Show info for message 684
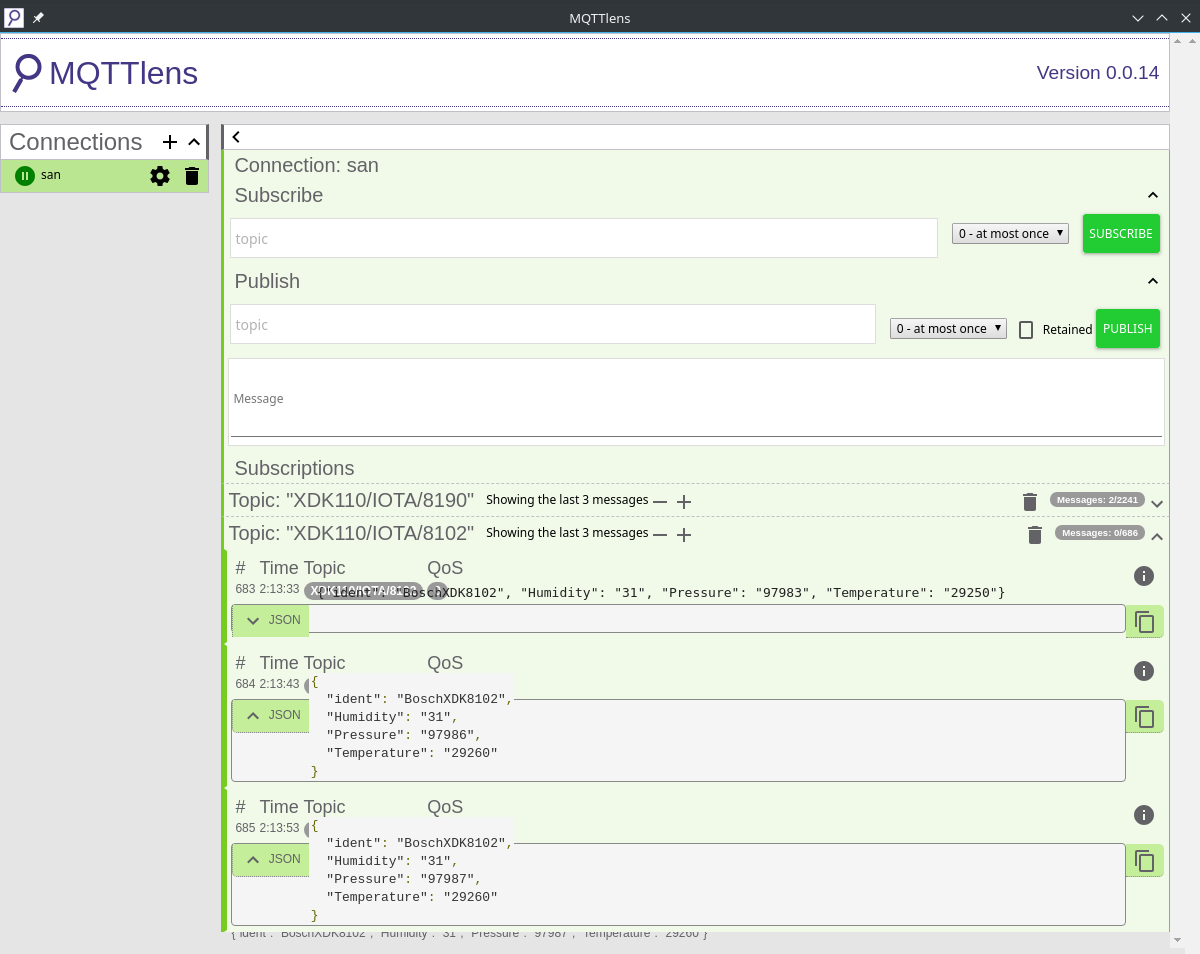Viewport: 1200px width, 954px height. pyautogui.click(x=1145, y=671)
